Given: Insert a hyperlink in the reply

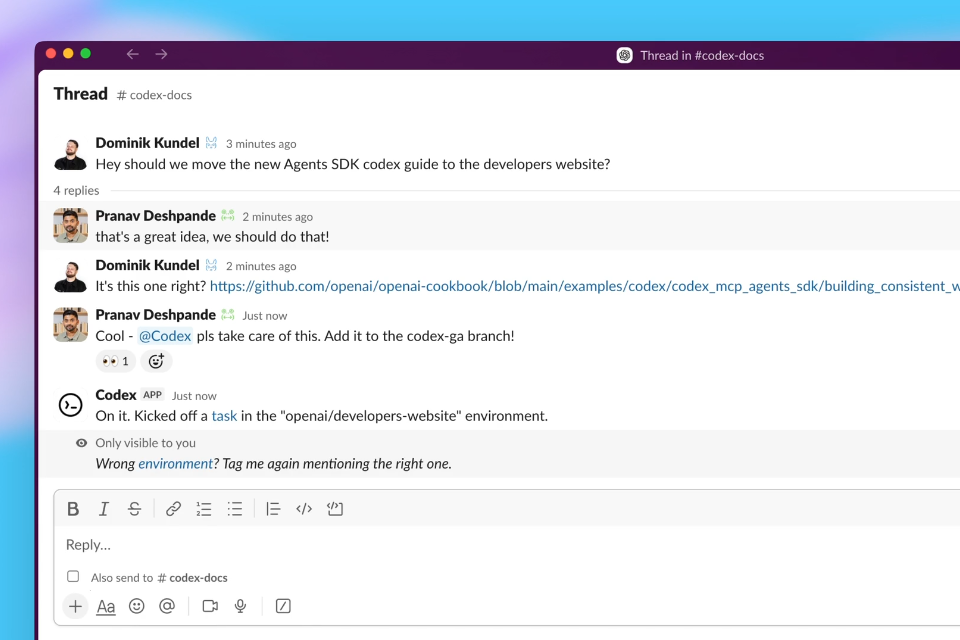Looking at the screenshot, I should tap(173, 509).
